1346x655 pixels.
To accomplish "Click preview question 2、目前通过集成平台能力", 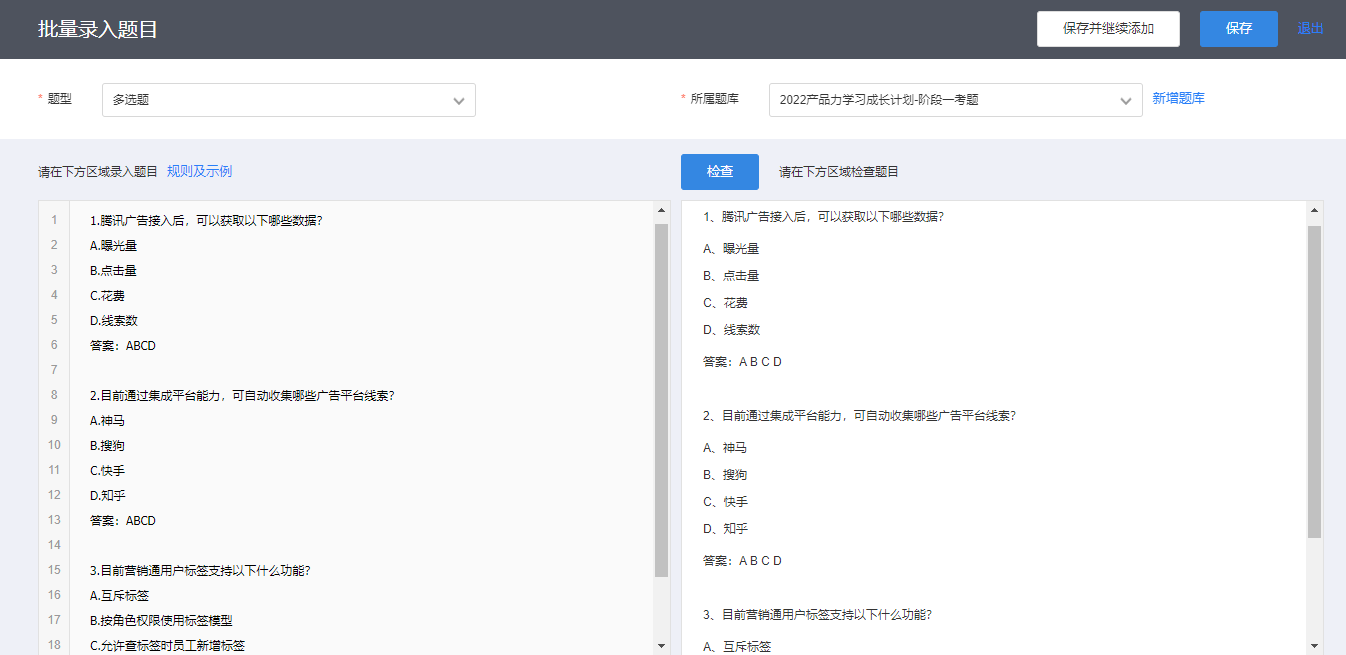I will click(859, 415).
